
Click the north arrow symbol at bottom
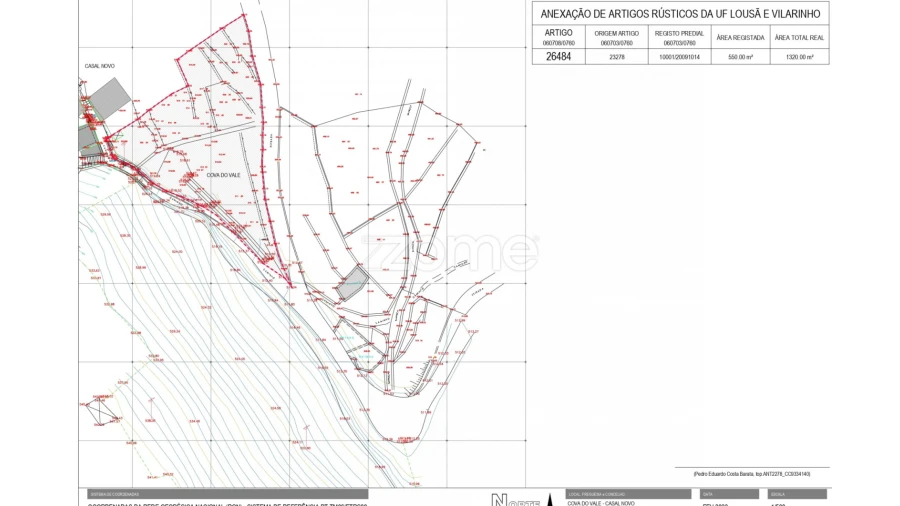tap(499, 499)
